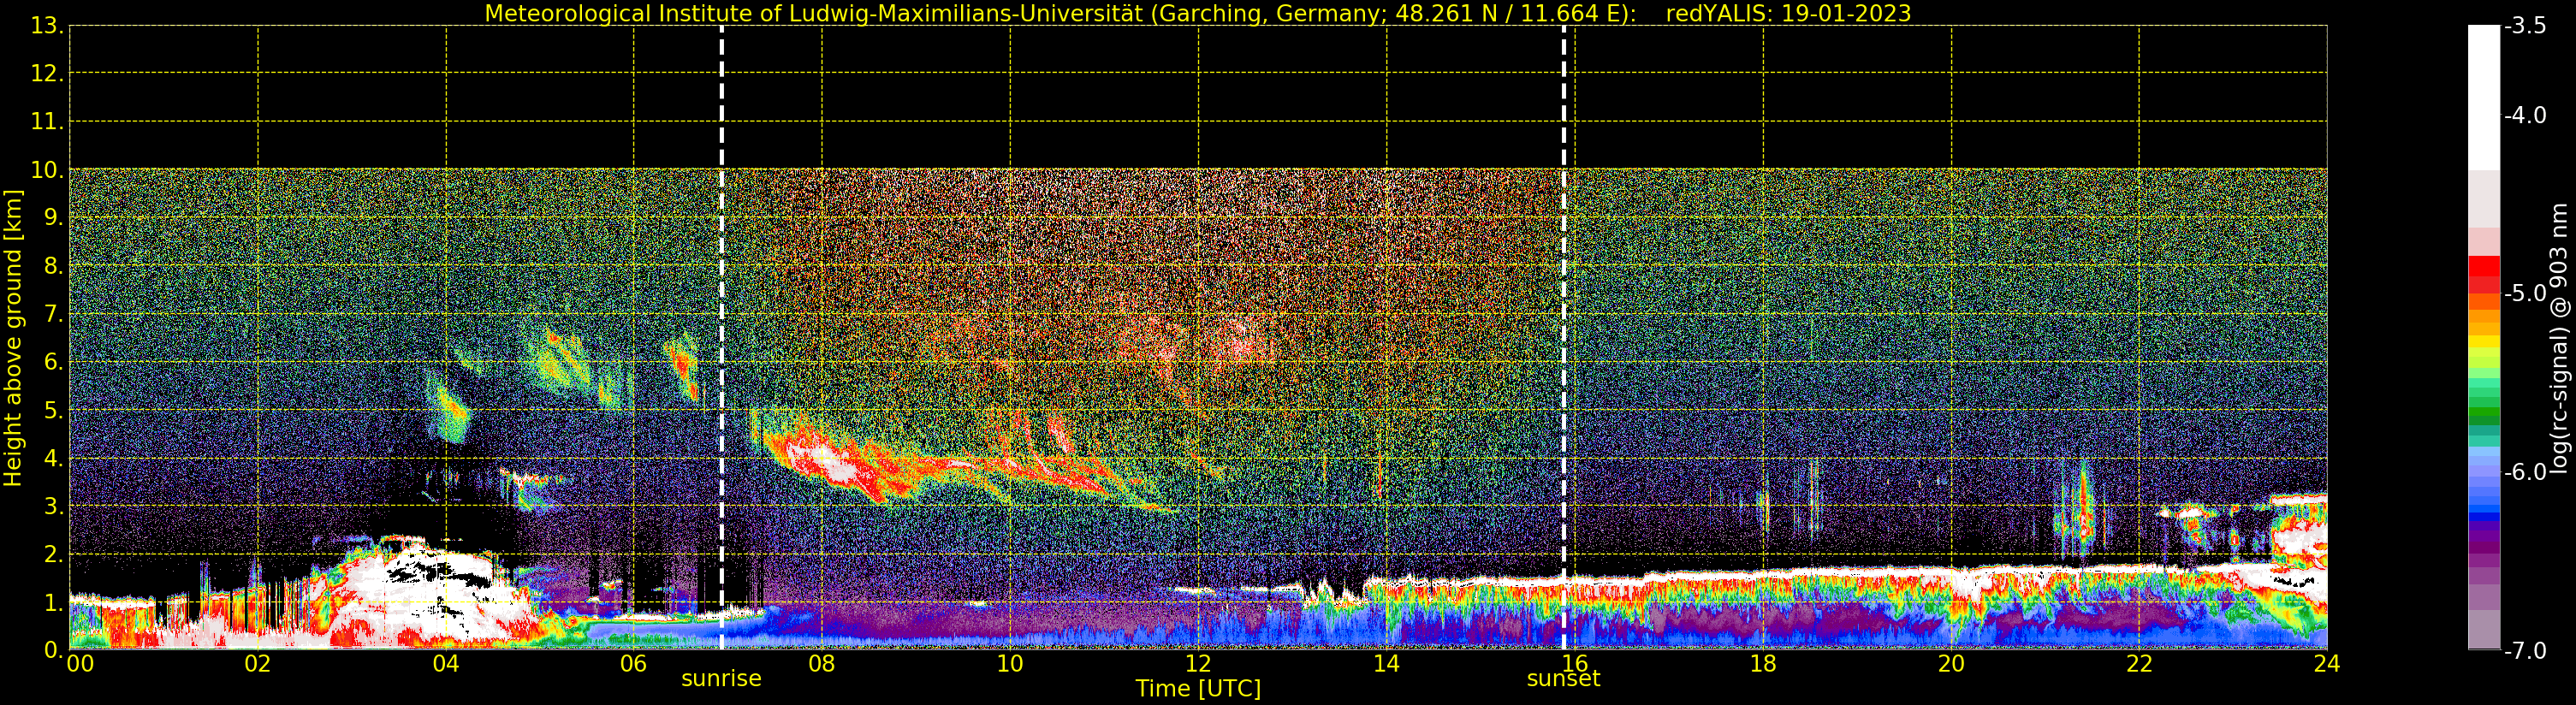This screenshot has width=2576, height=705.
Task: Click height axis tick label '11.'
Action: tap(47, 122)
